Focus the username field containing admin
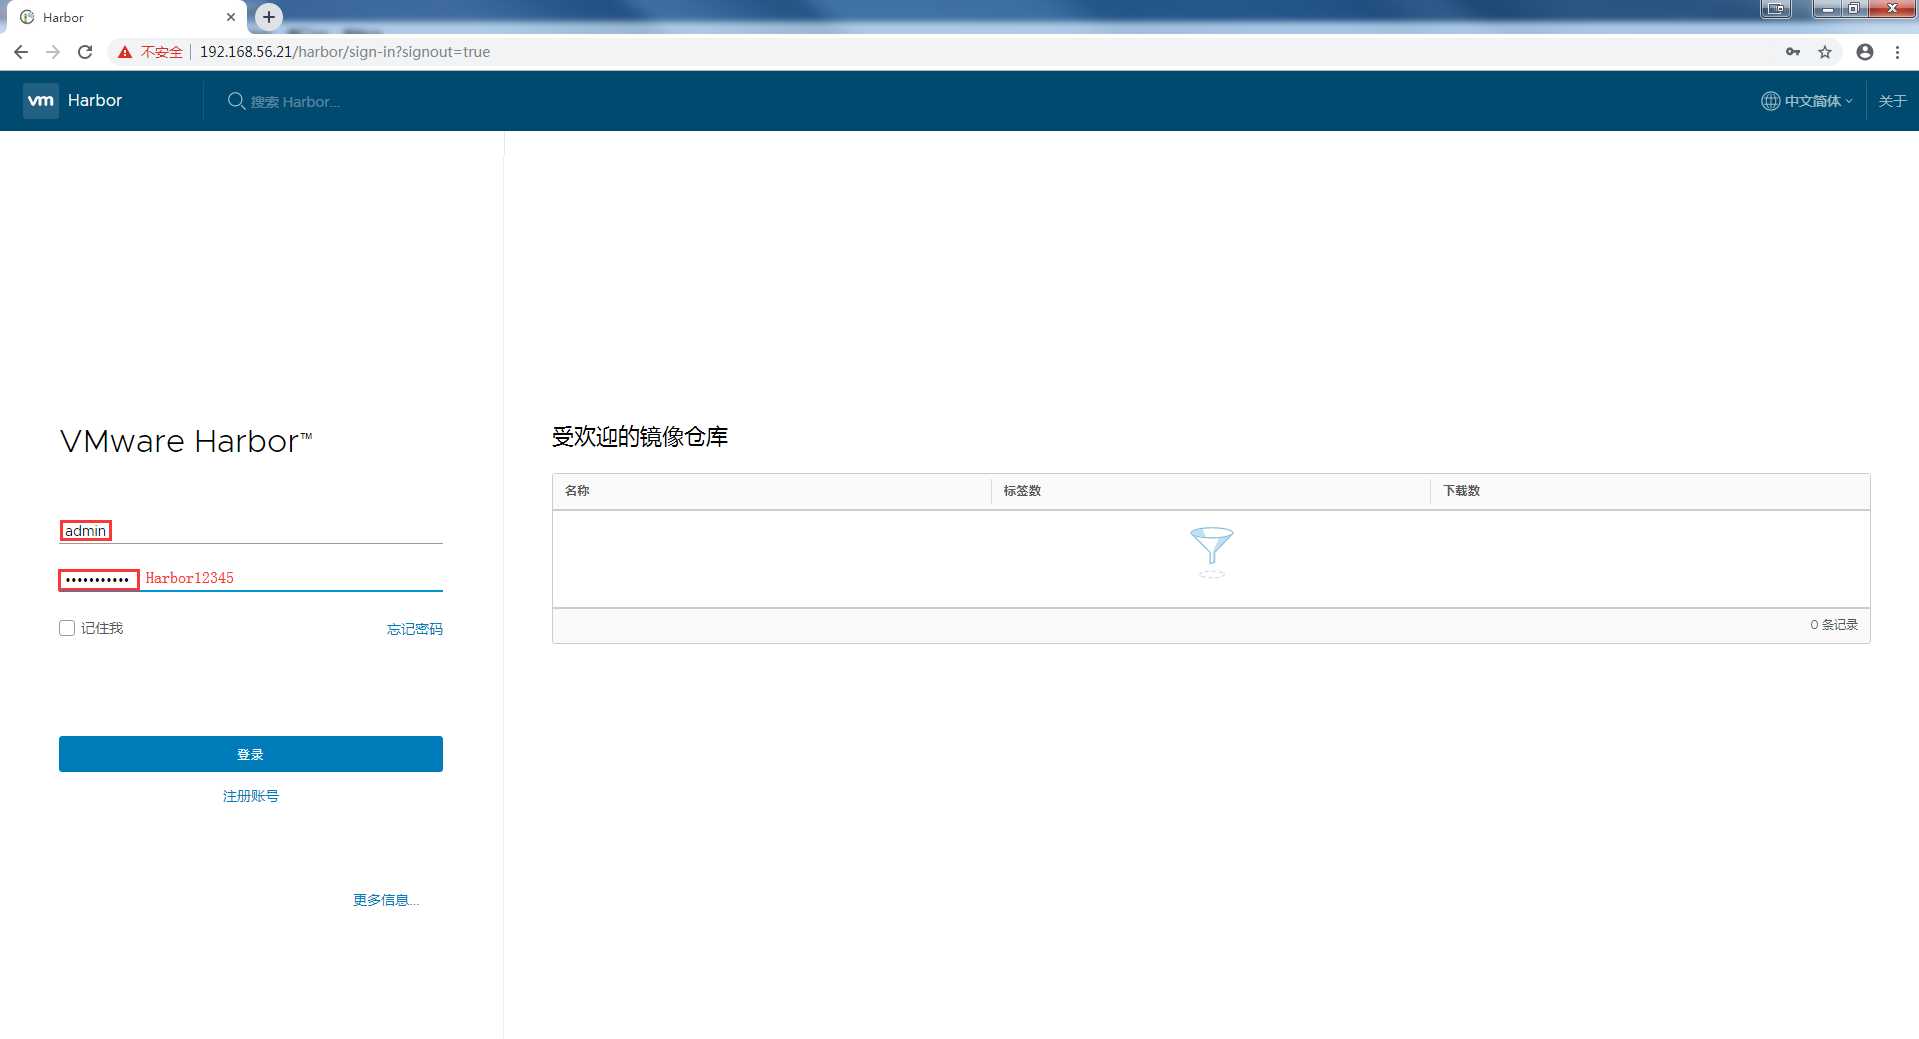Image resolution: width=1919 pixels, height=1039 pixels. coord(251,531)
